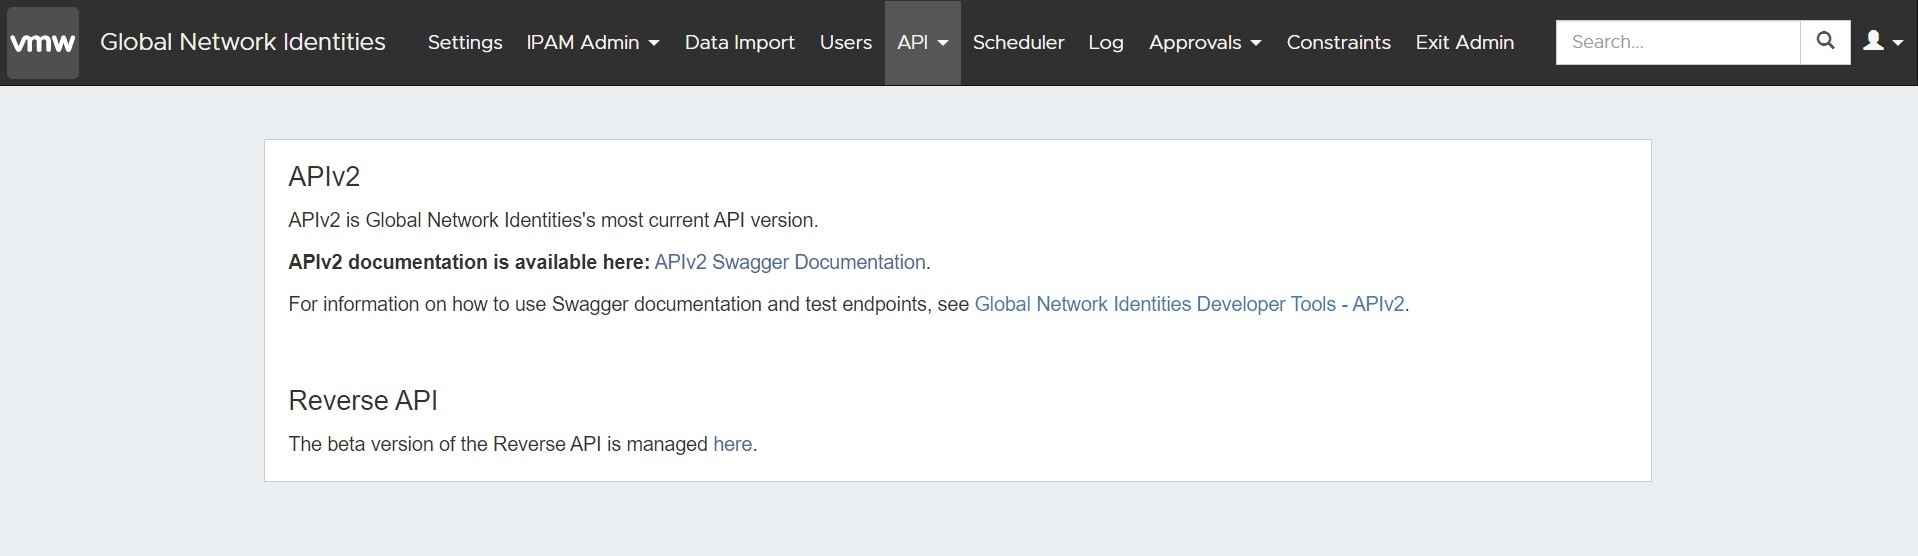Click the vmw logo icon
This screenshot has height=556, width=1918.
pyautogui.click(x=43, y=42)
